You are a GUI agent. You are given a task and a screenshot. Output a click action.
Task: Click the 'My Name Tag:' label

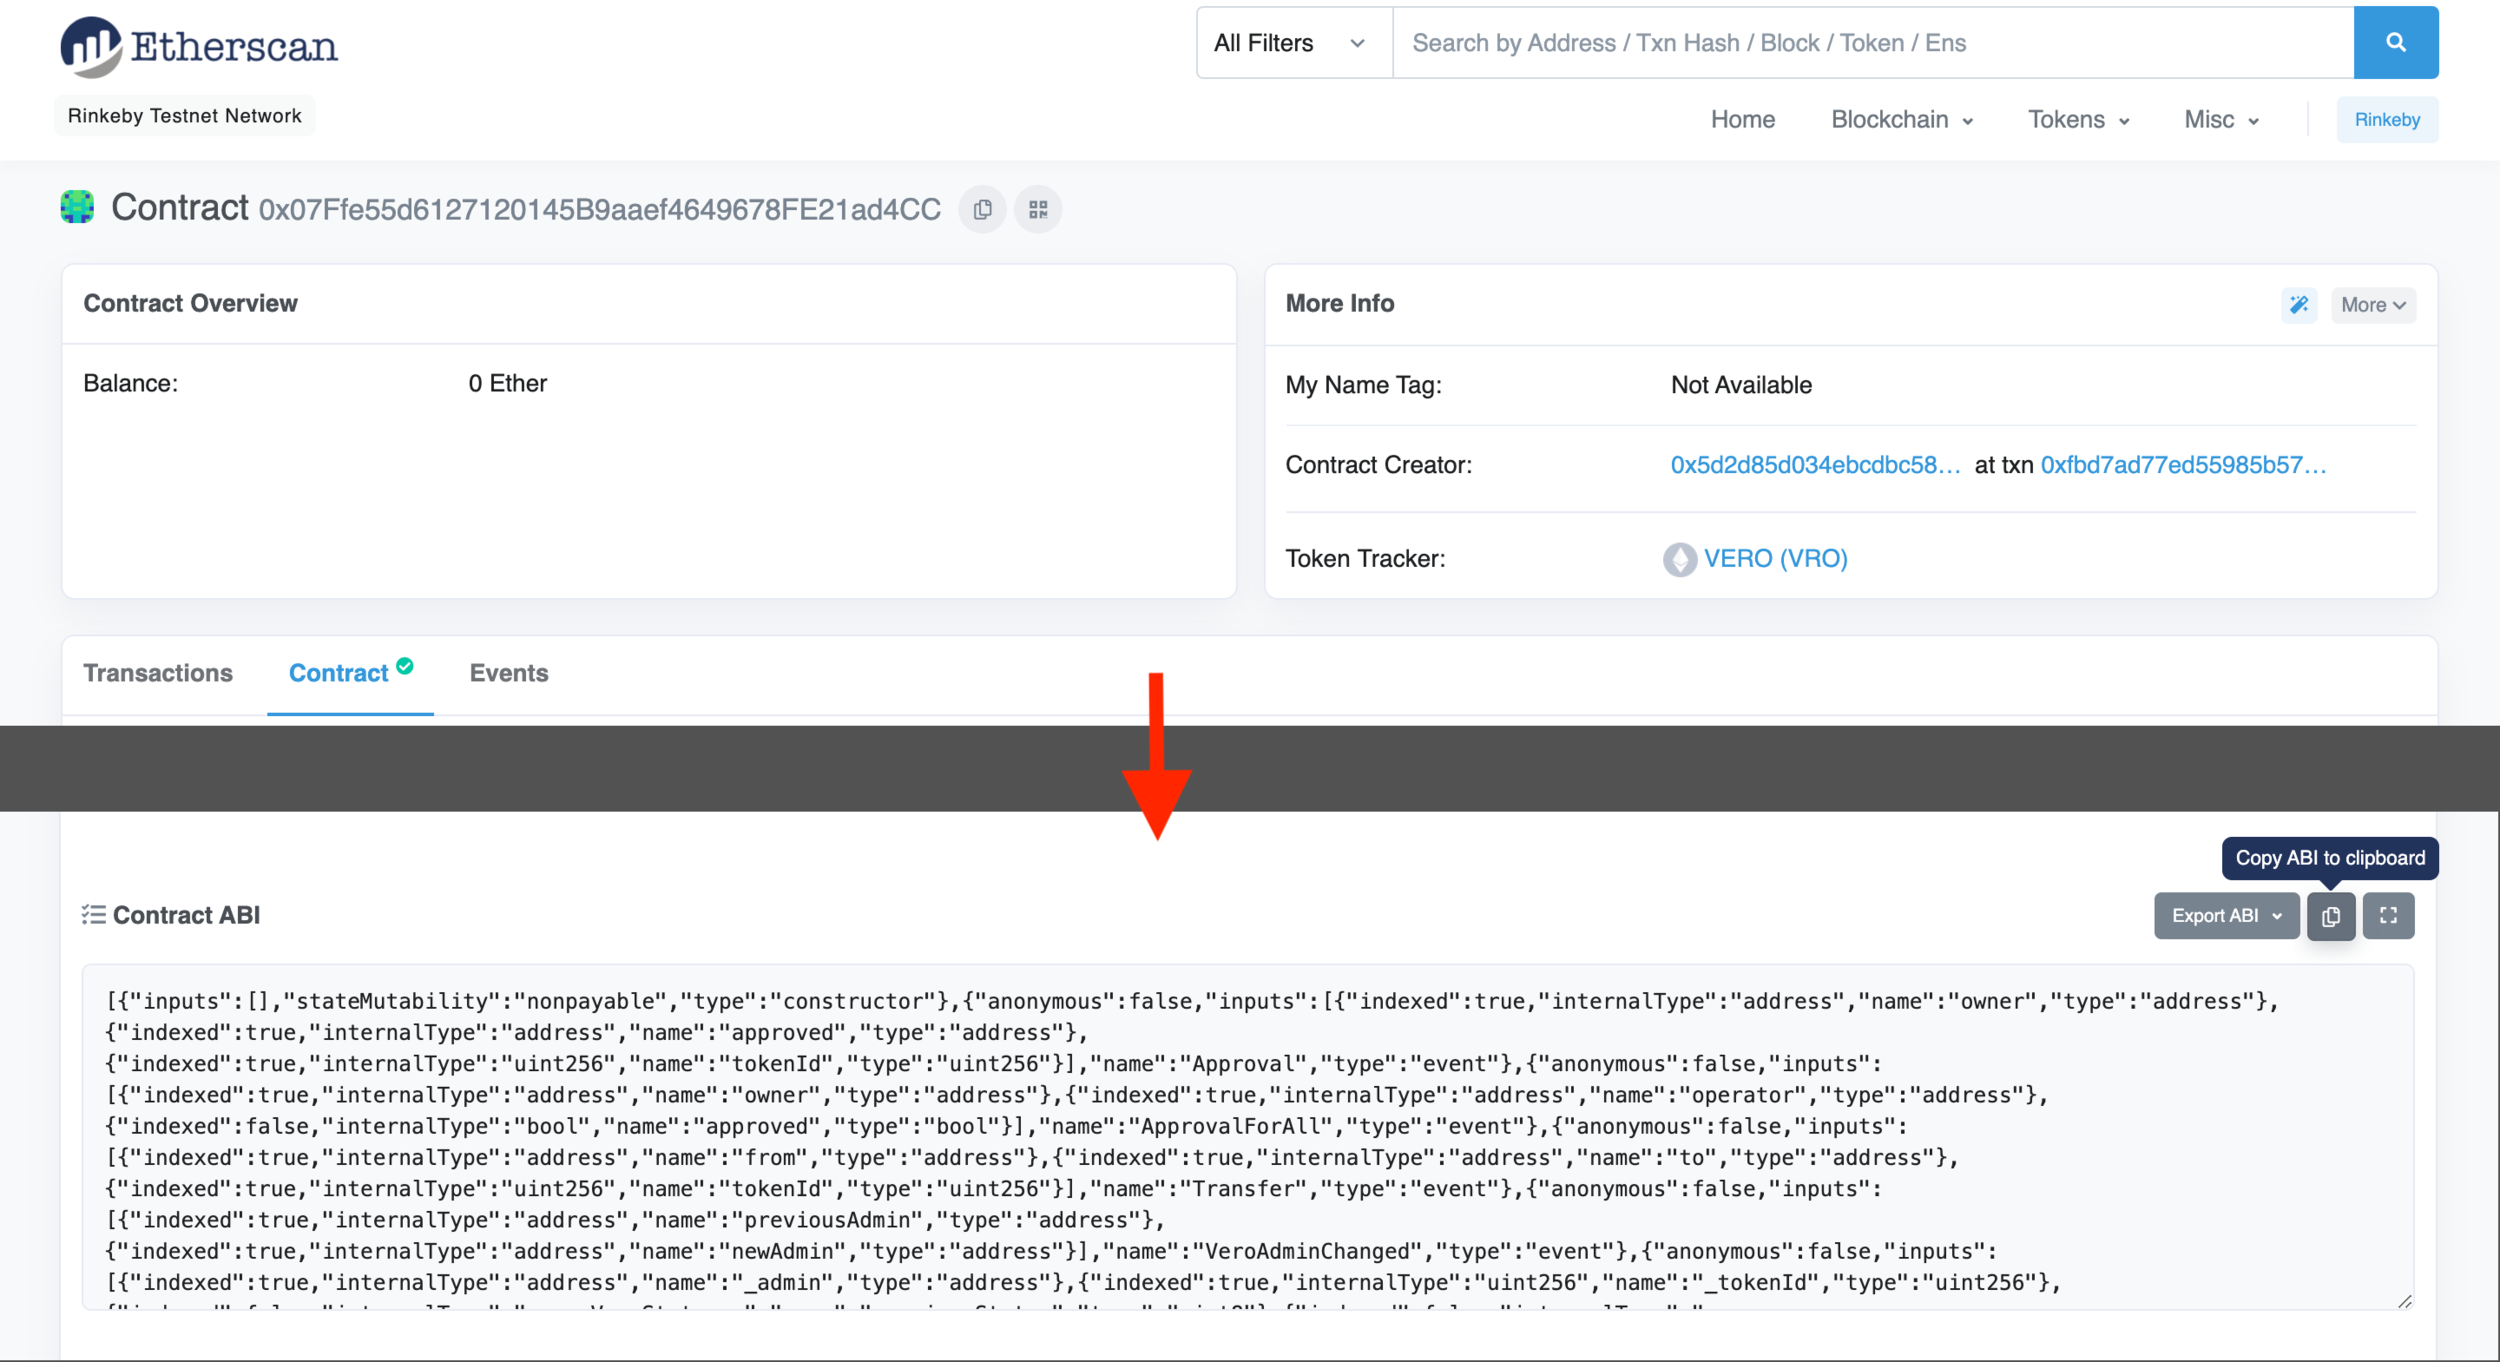tap(1364, 385)
